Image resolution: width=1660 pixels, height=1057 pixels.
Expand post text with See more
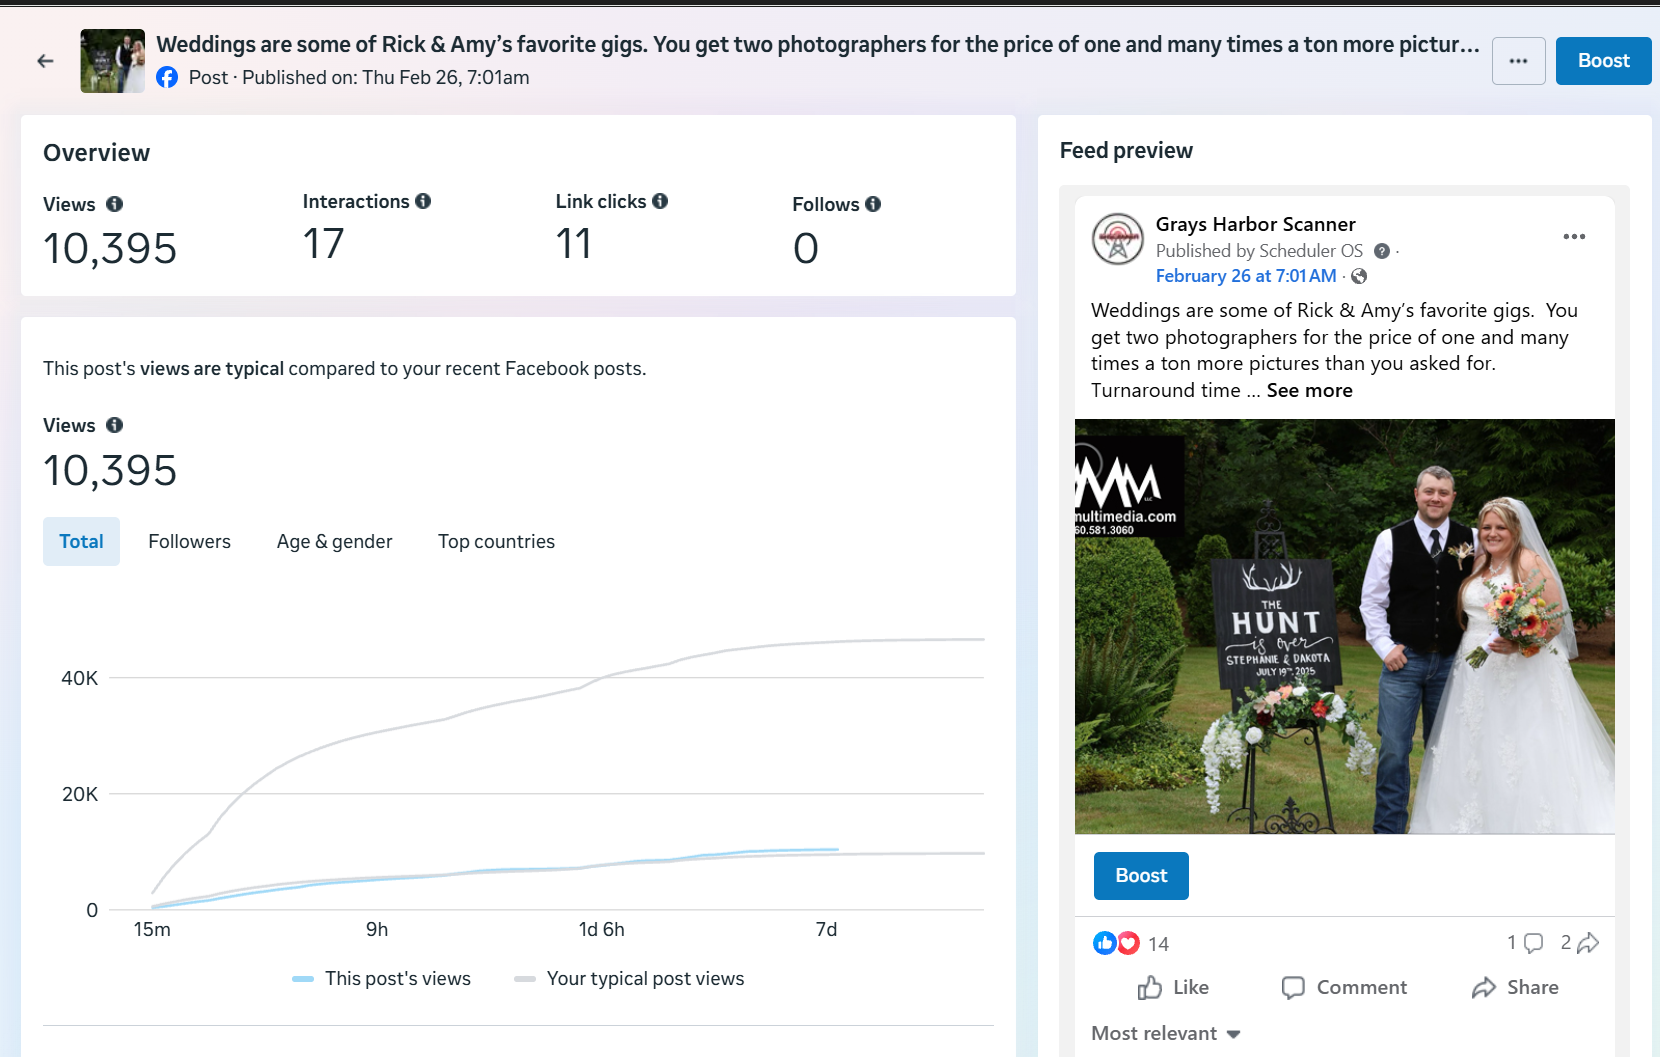click(1309, 391)
